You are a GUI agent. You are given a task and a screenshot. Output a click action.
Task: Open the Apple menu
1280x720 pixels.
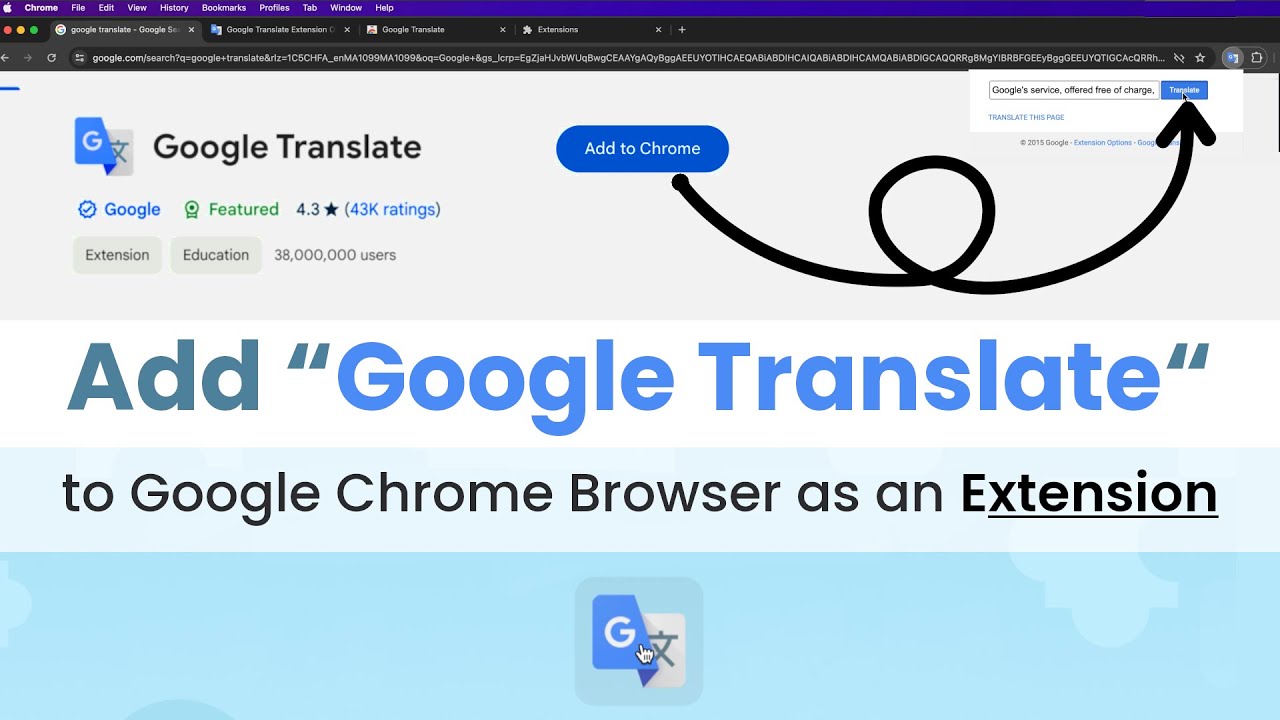pos(8,8)
